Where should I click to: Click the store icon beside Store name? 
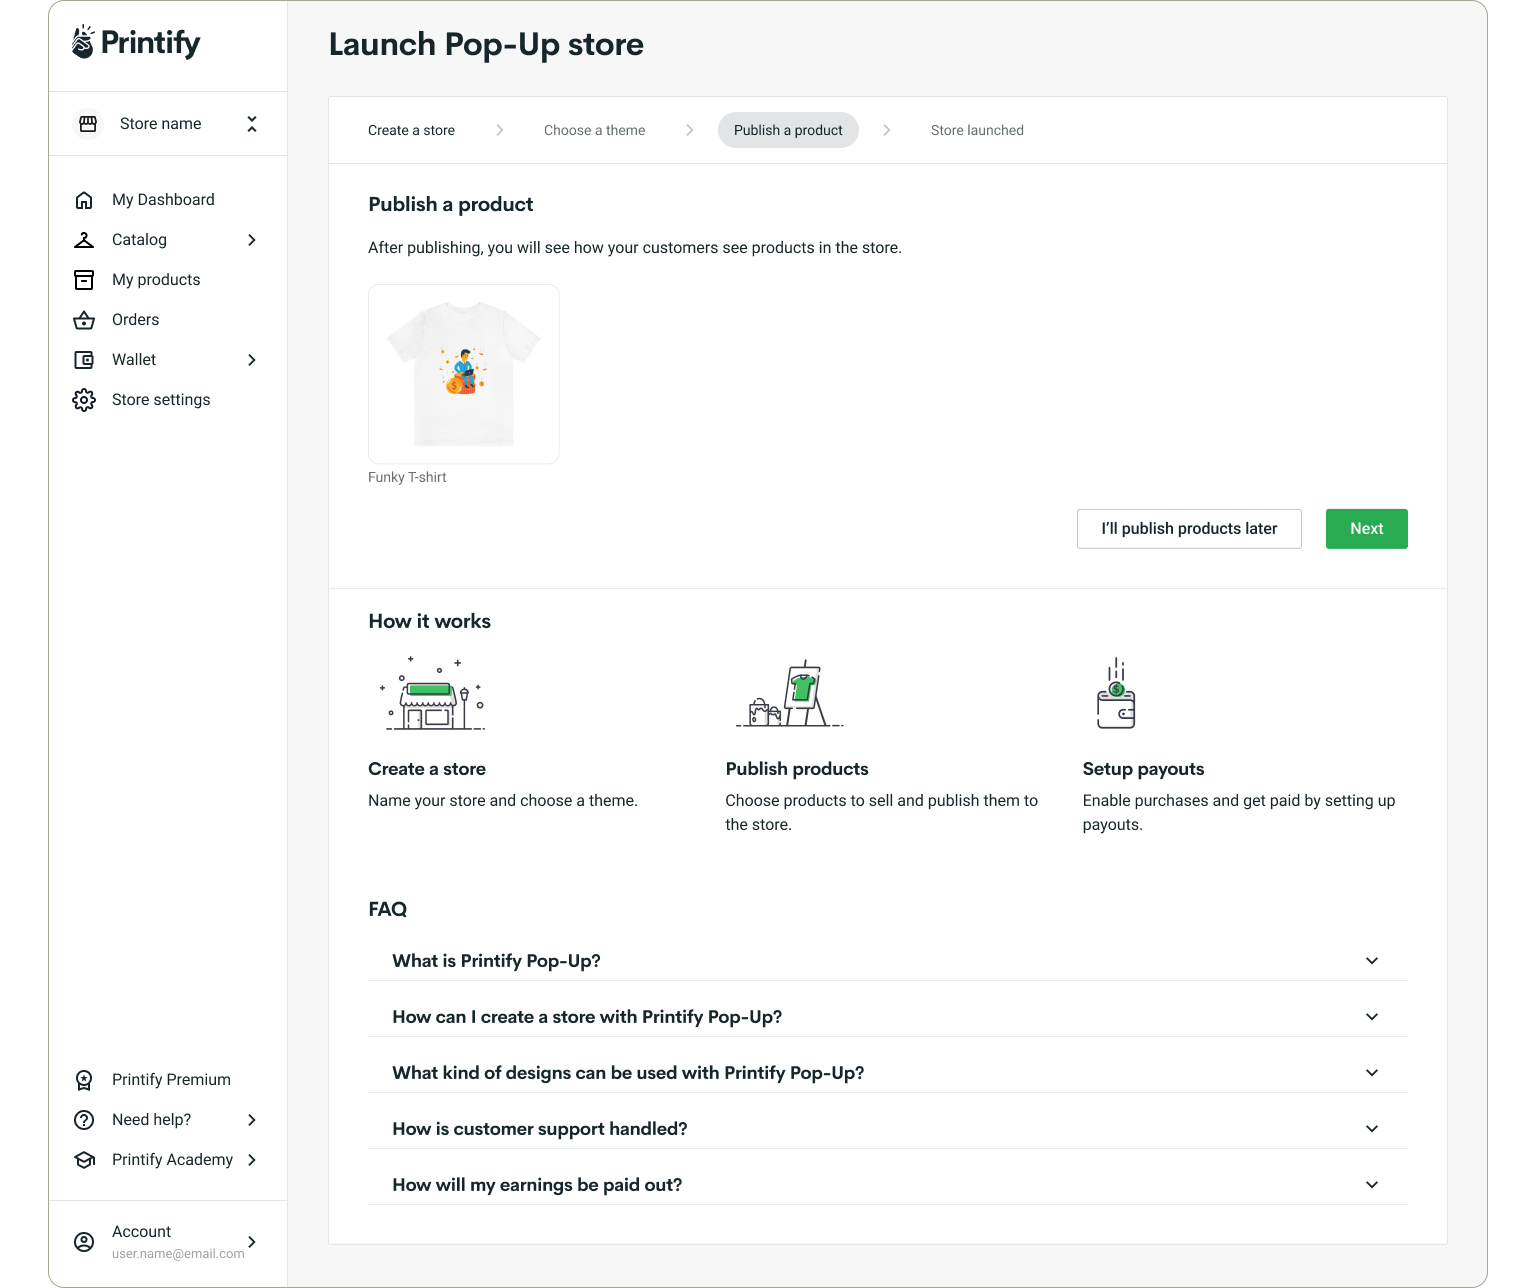[x=88, y=123]
